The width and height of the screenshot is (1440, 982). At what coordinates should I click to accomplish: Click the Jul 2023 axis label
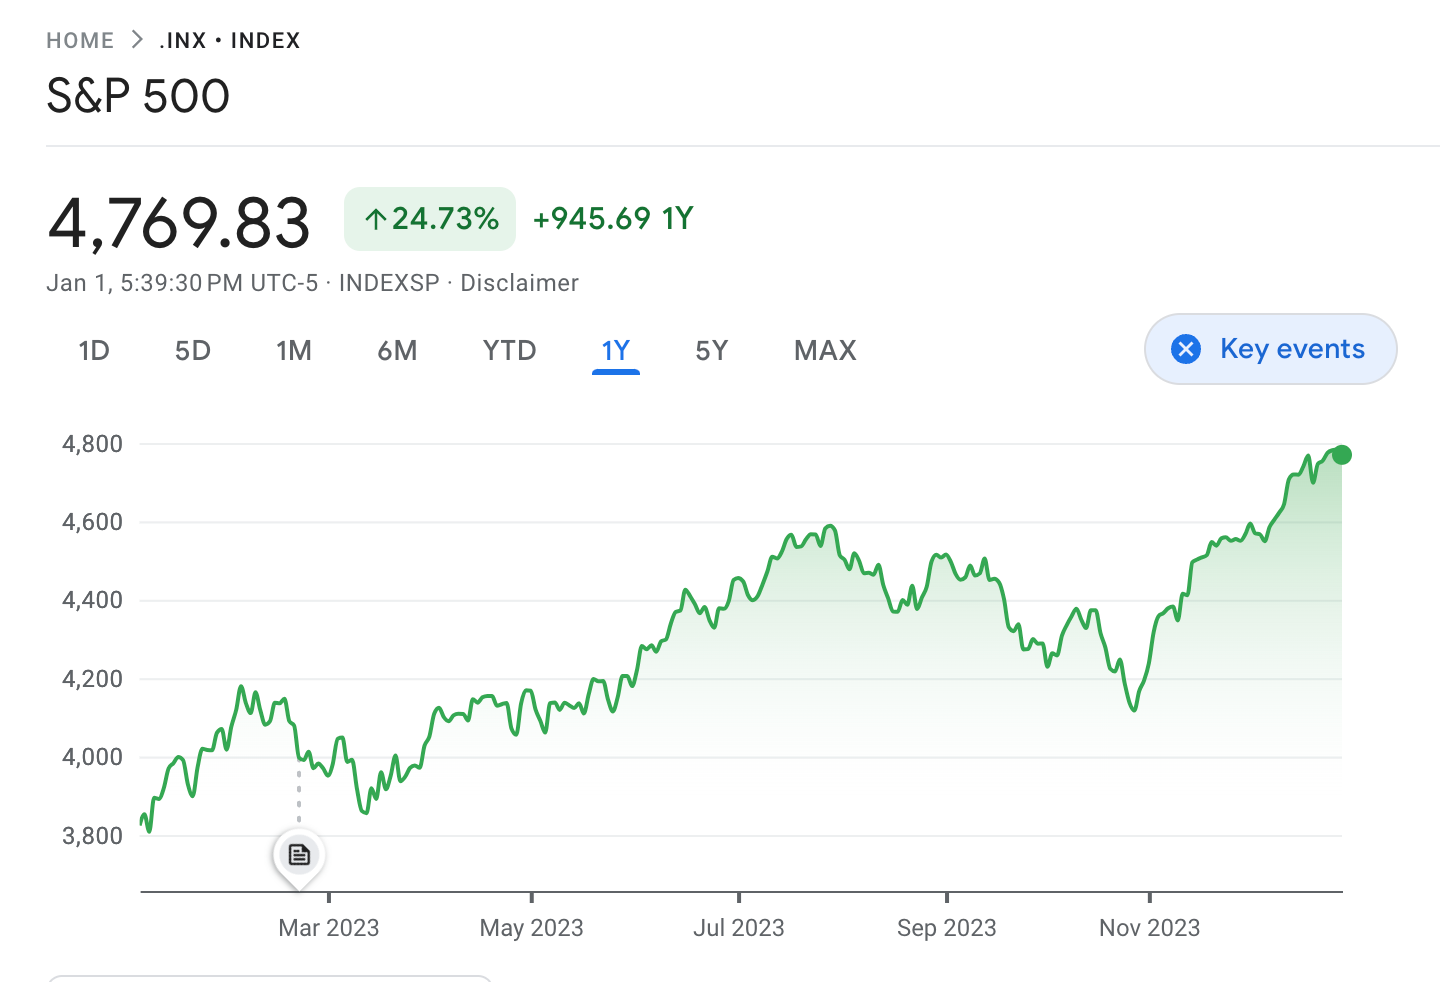[x=739, y=928]
